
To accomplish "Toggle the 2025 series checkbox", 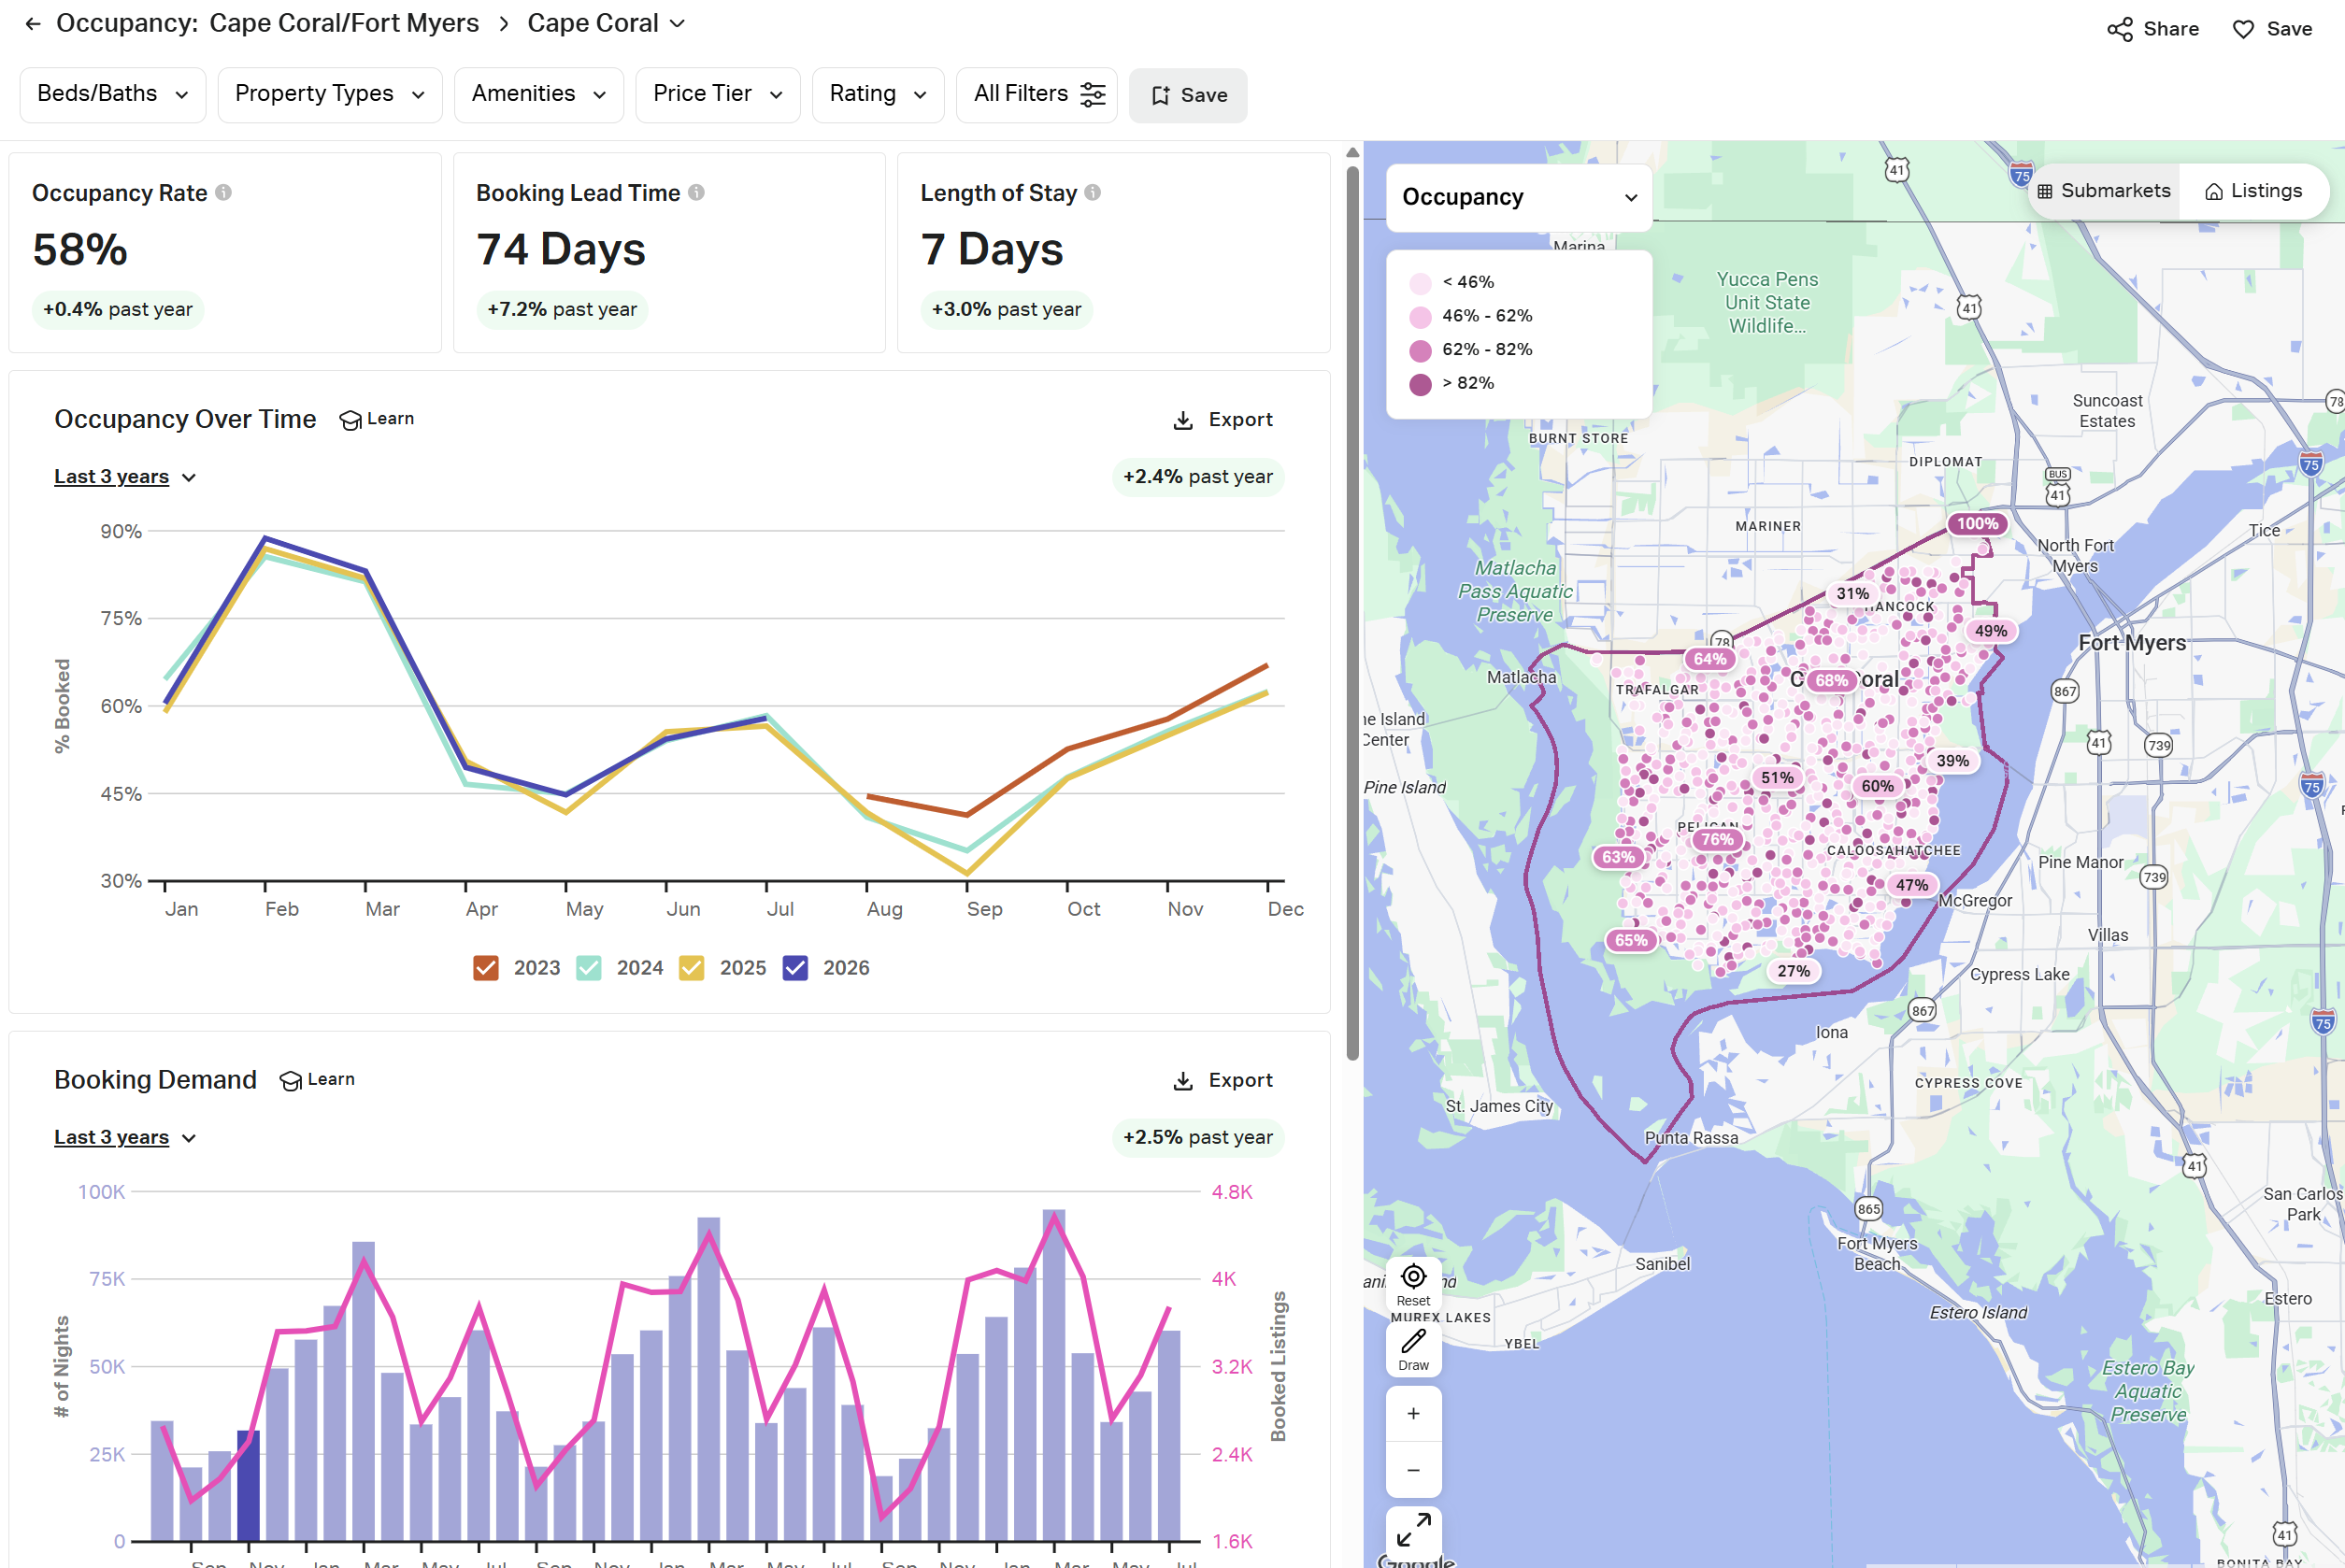I will [x=691, y=968].
